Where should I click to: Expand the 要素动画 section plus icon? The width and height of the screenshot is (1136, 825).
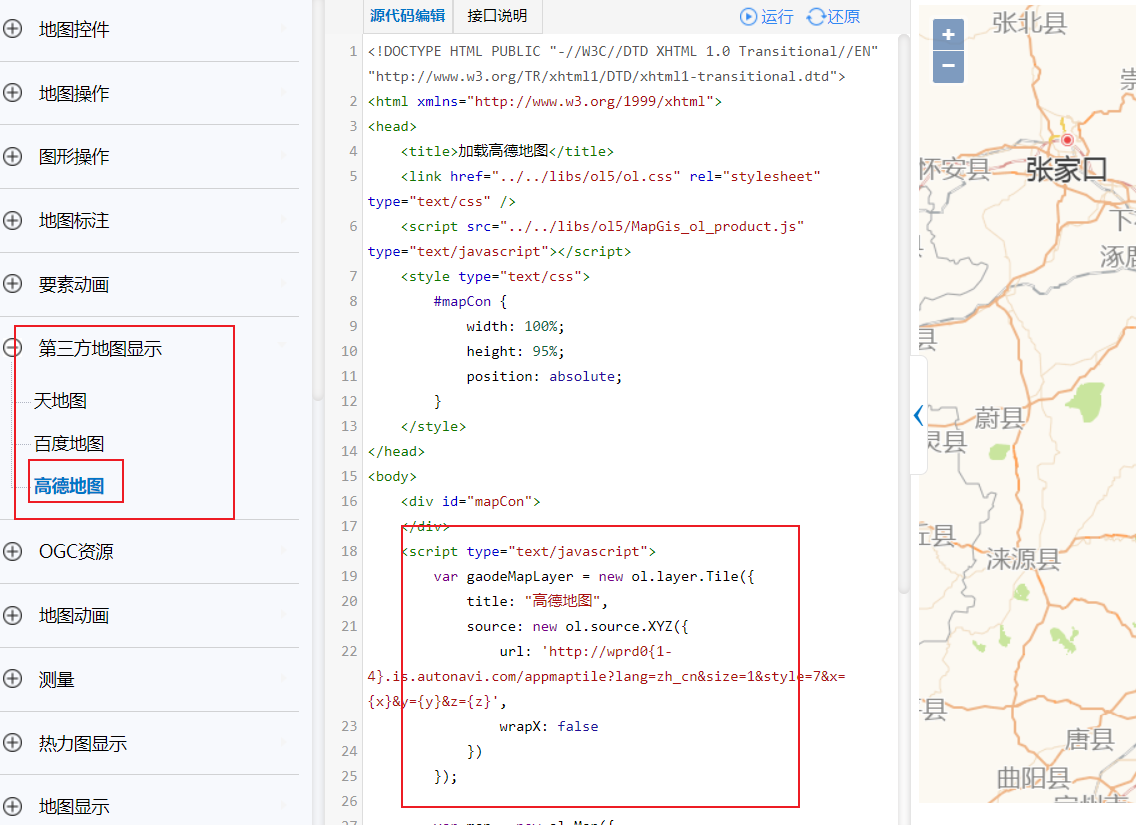pos(12,284)
